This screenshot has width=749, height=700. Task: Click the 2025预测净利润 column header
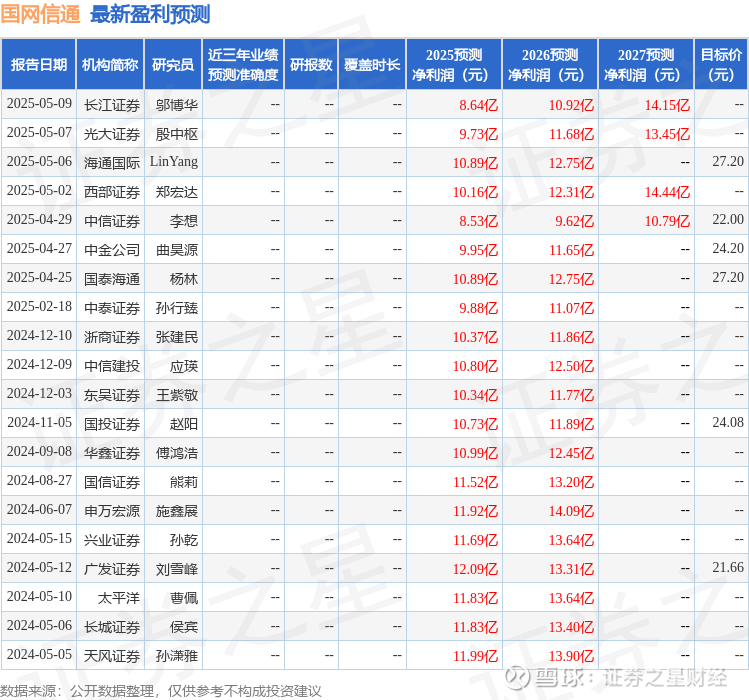[454, 65]
